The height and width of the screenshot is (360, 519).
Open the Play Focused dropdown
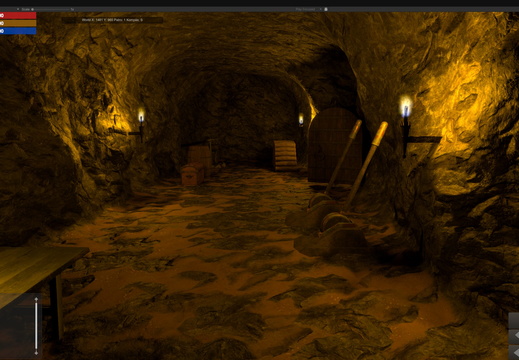(309, 9)
